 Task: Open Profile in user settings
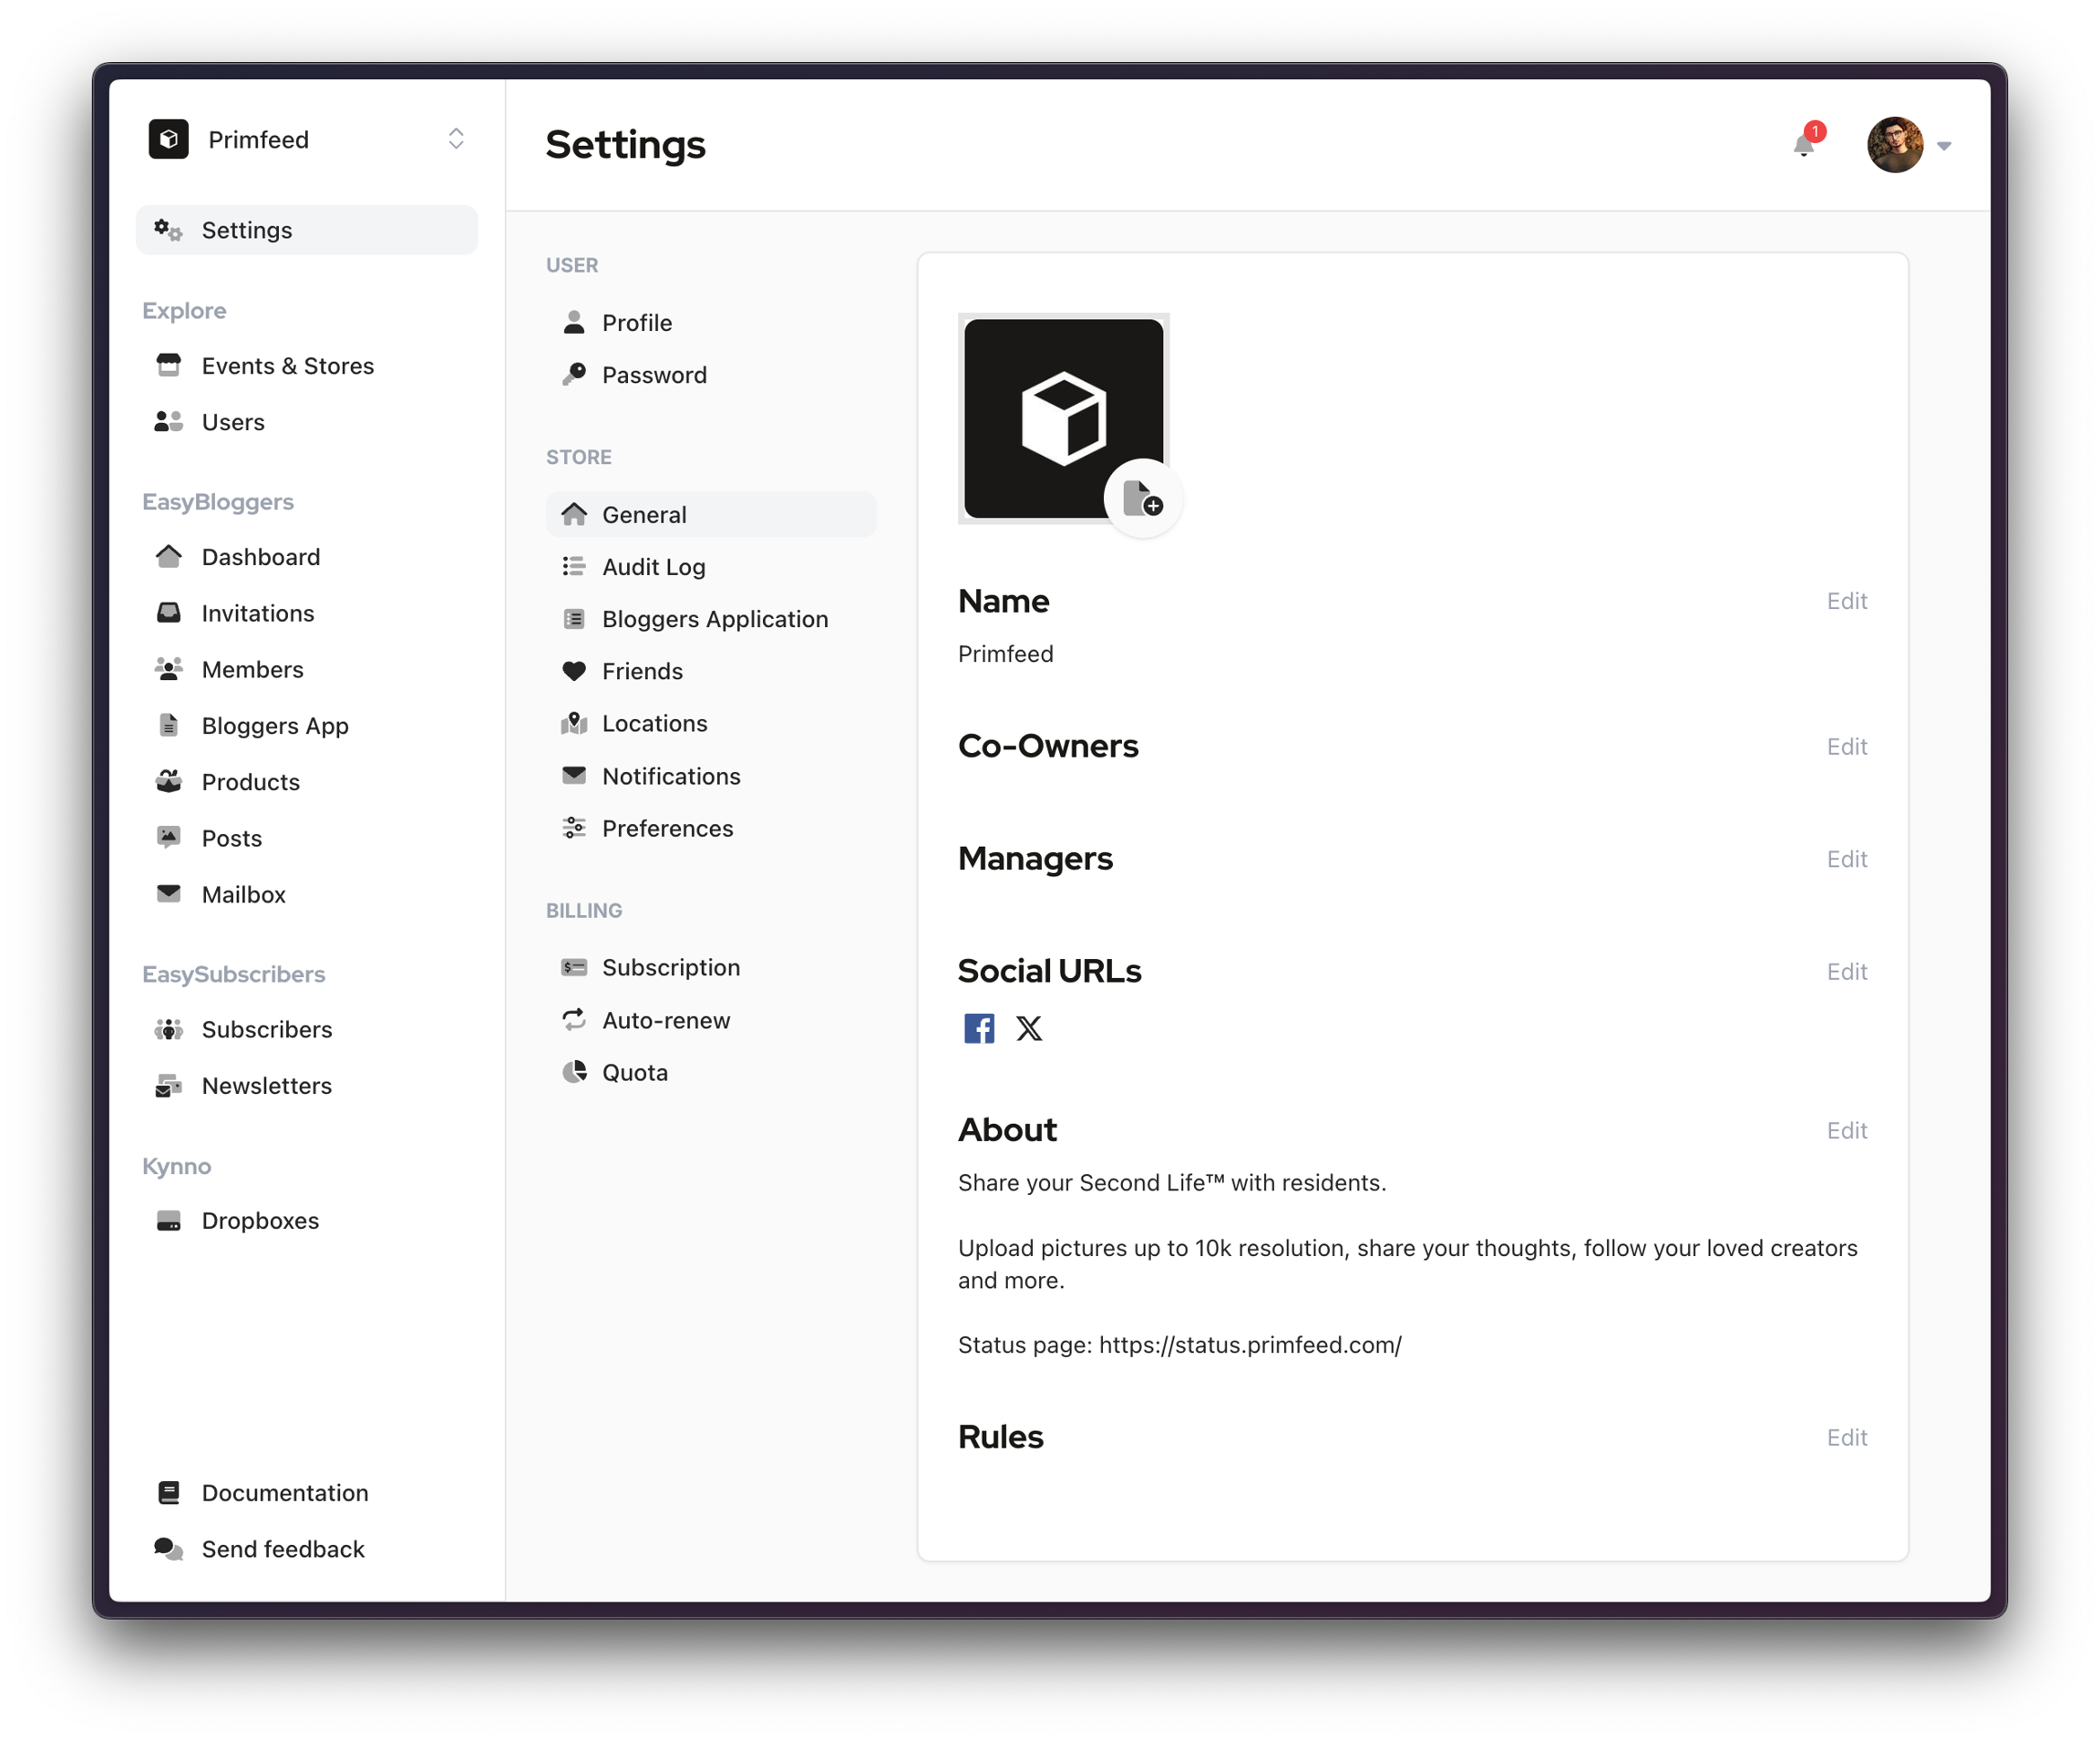711,323
